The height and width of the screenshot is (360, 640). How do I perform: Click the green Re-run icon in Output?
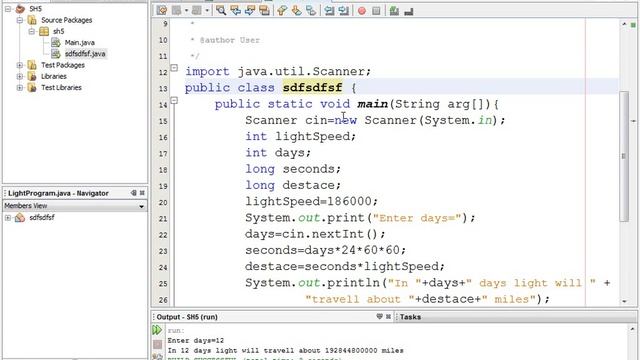point(157,330)
